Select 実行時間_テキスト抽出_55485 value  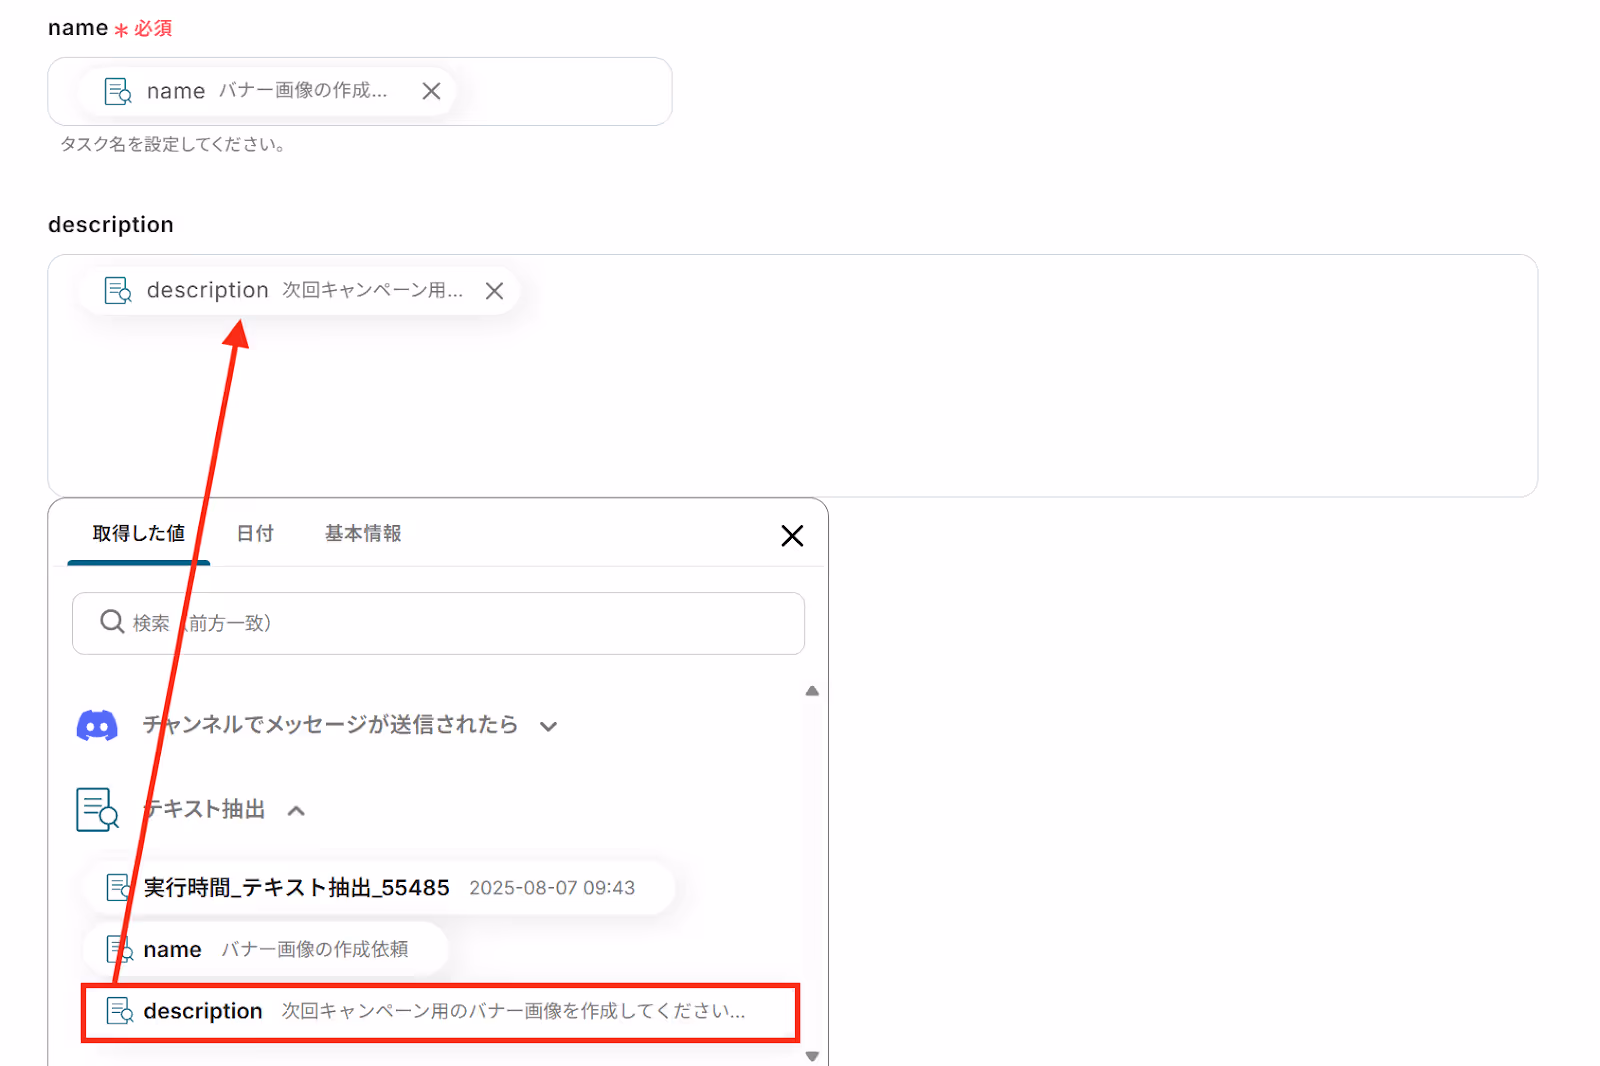pyautogui.click(x=380, y=887)
